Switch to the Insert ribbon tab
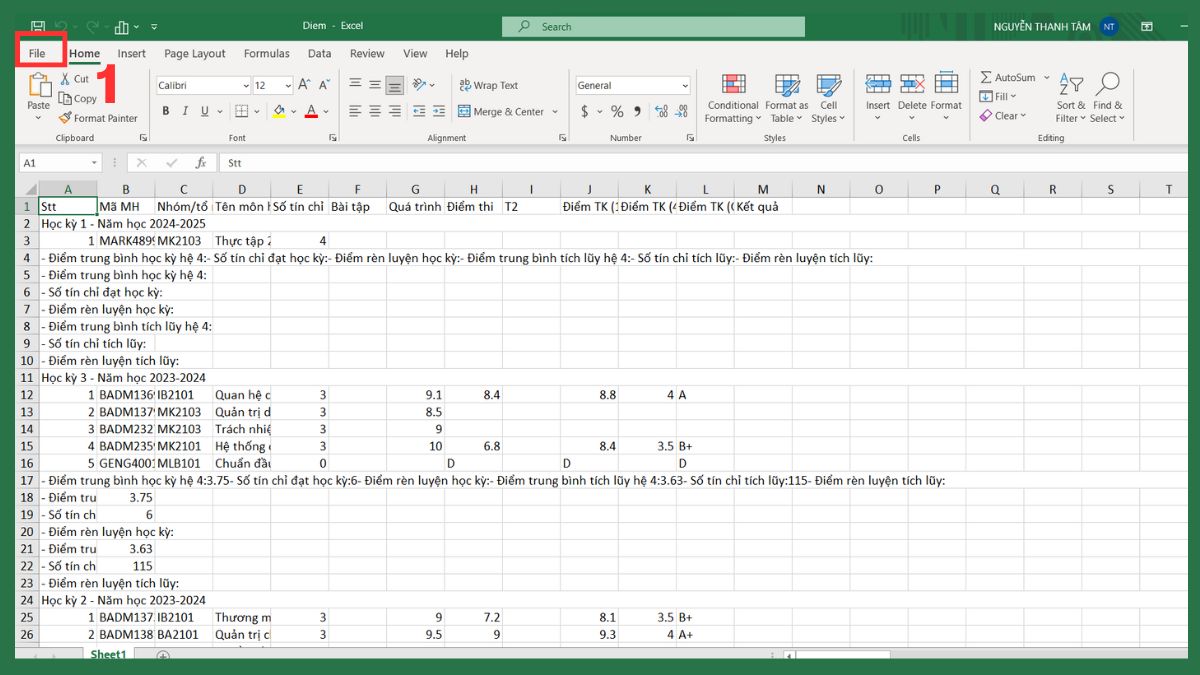Viewport: 1200px width, 675px height. tap(131, 53)
